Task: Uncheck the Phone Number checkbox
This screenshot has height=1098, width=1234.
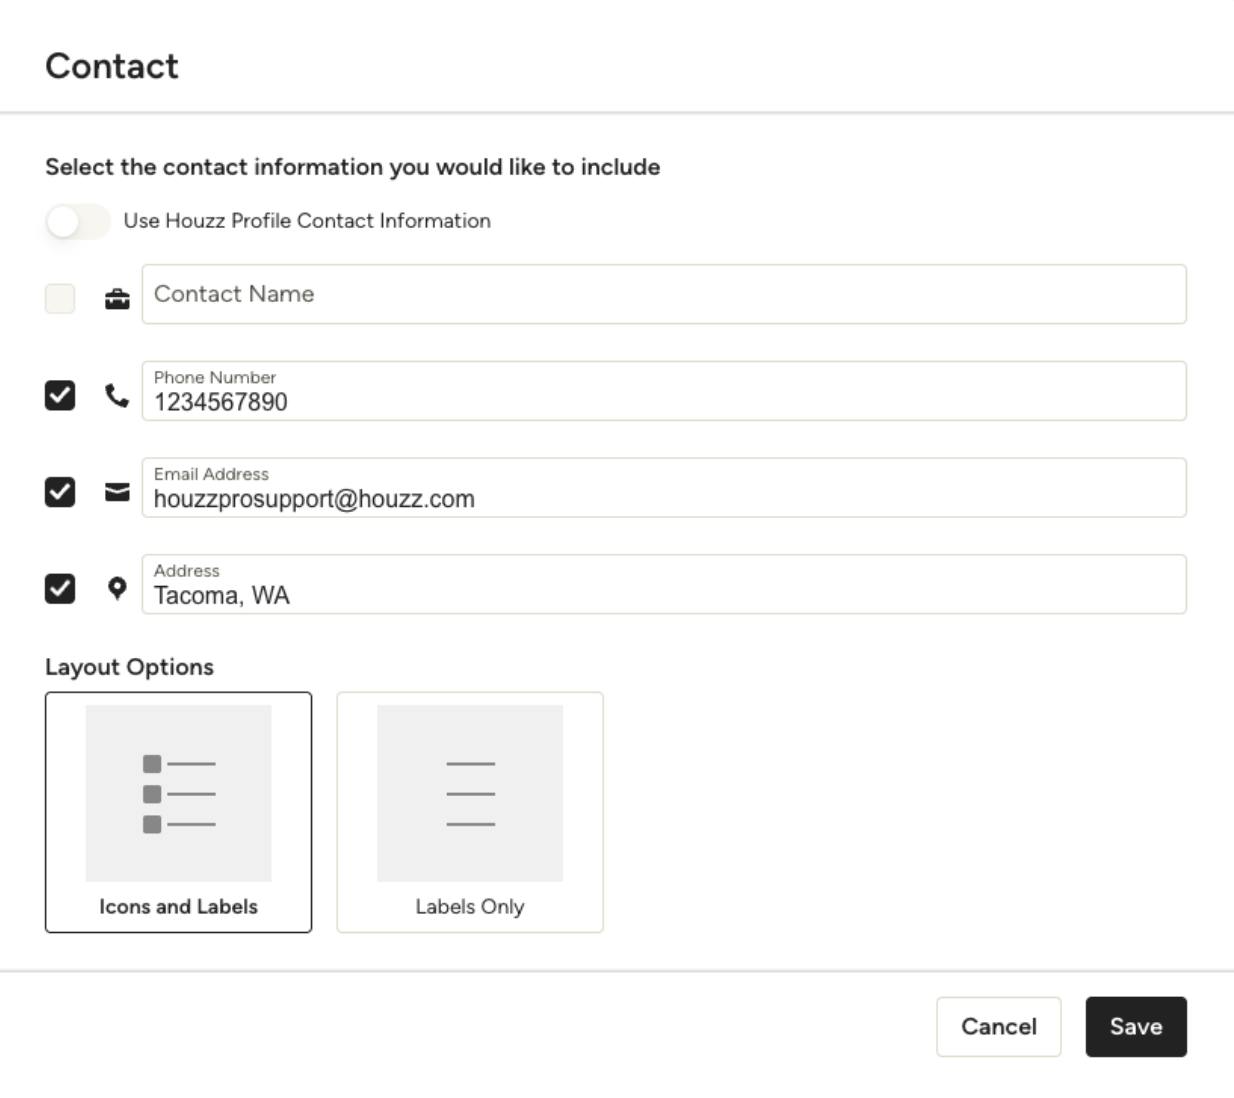Action: pyautogui.click(x=60, y=395)
